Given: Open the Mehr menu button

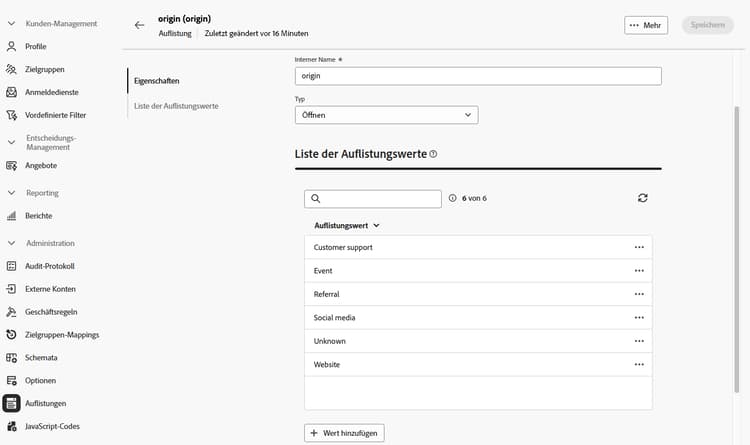Looking at the screenshot, I should pyautogui.click(x=645, y=25).
